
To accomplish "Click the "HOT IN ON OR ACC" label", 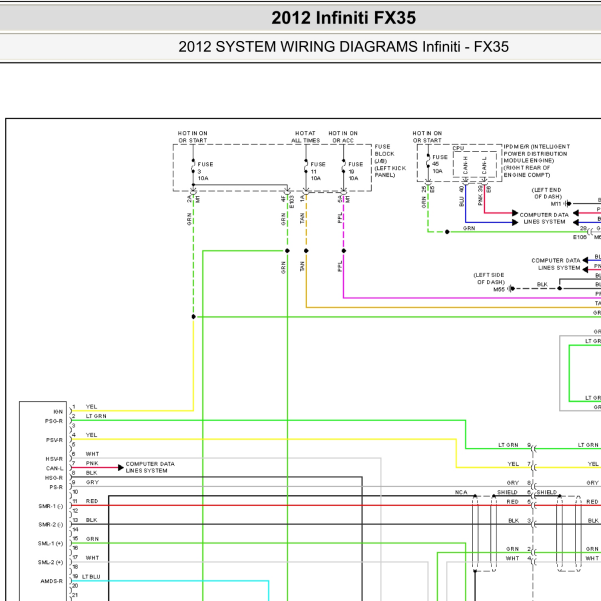I will 343,137.
